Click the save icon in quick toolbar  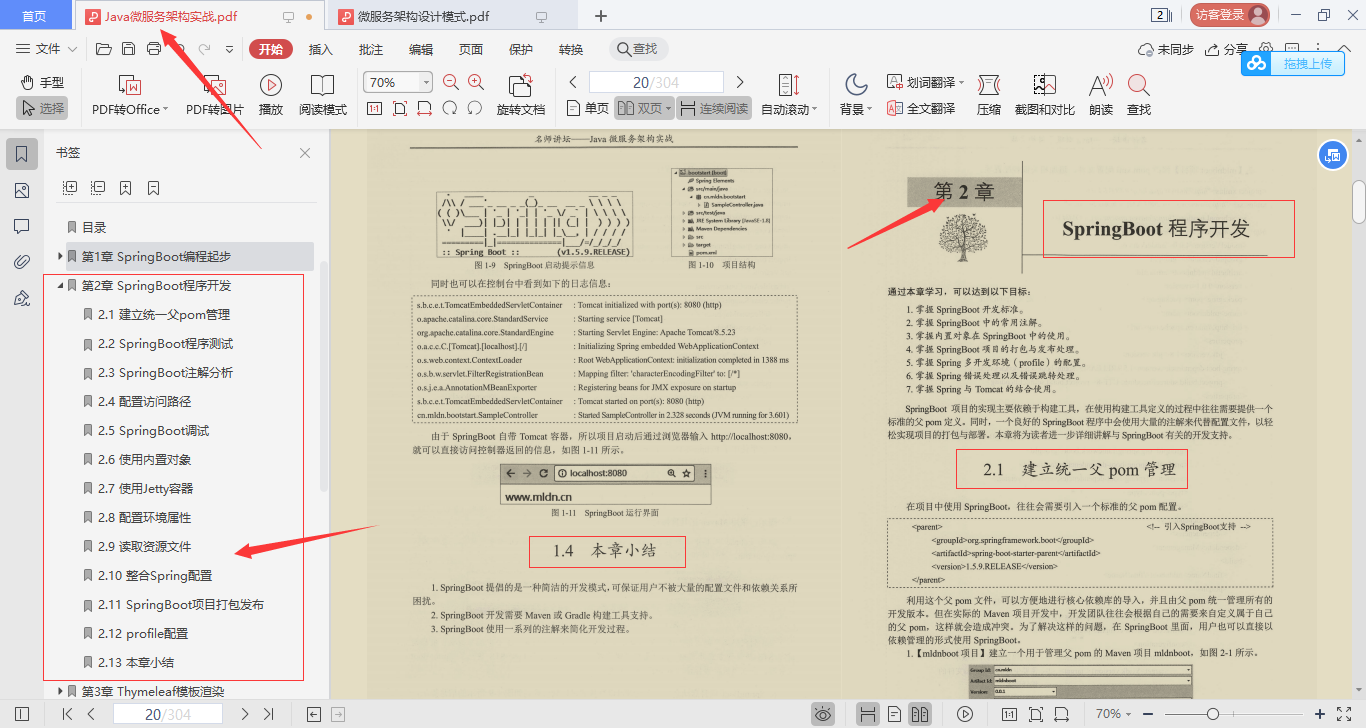[128, 49]
